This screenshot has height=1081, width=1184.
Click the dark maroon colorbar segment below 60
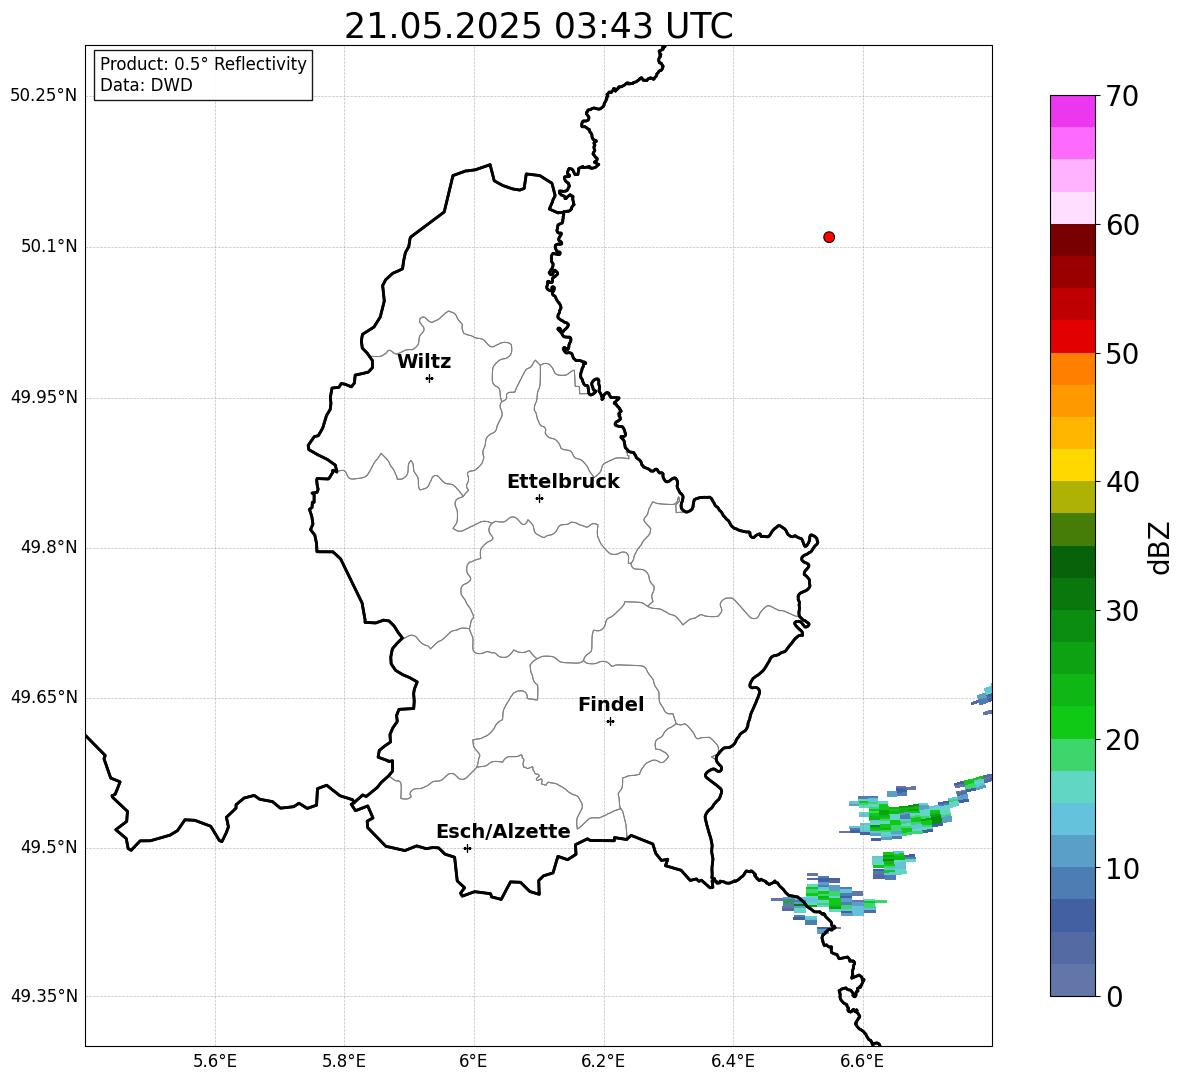point(1073,240)
